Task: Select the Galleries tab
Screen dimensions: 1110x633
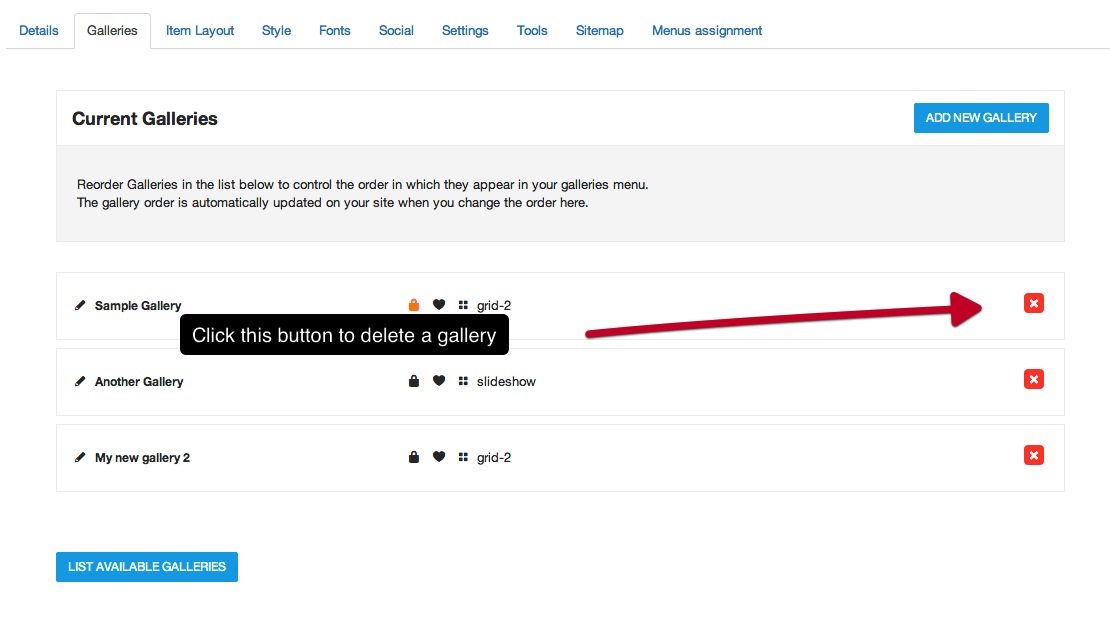Action: coord(112,30)
